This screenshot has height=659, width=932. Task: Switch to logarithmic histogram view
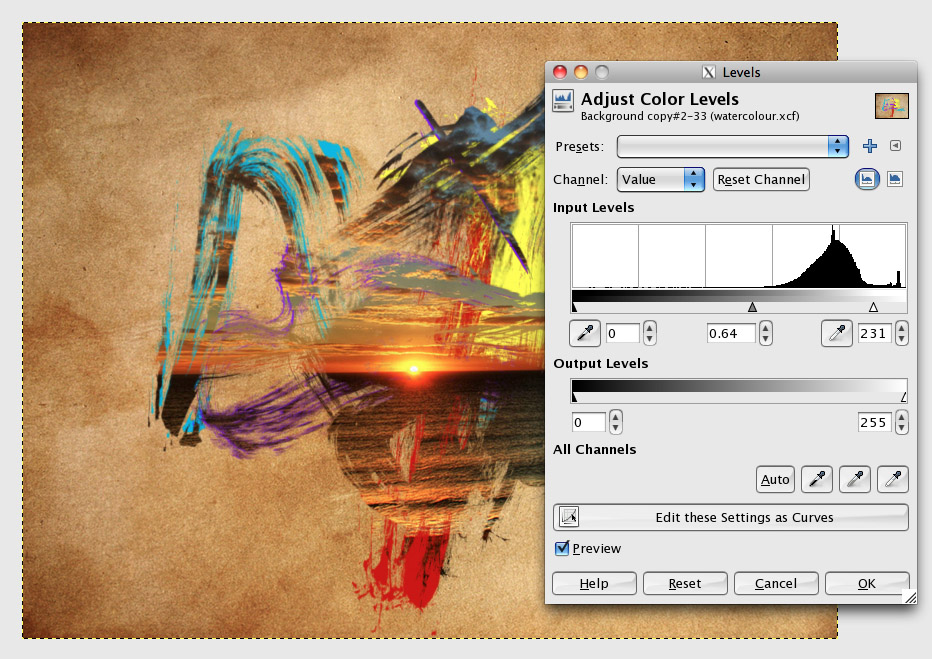click(x=895, y=179)
